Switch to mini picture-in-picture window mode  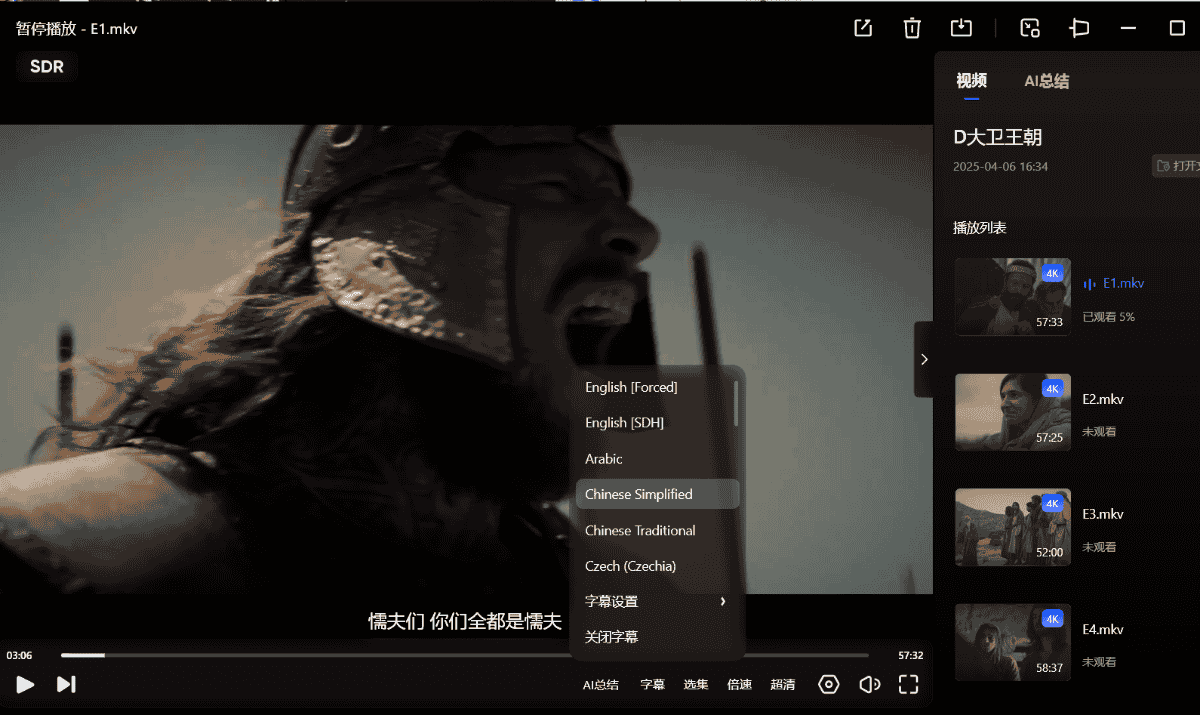click(x=1030, y=28)
